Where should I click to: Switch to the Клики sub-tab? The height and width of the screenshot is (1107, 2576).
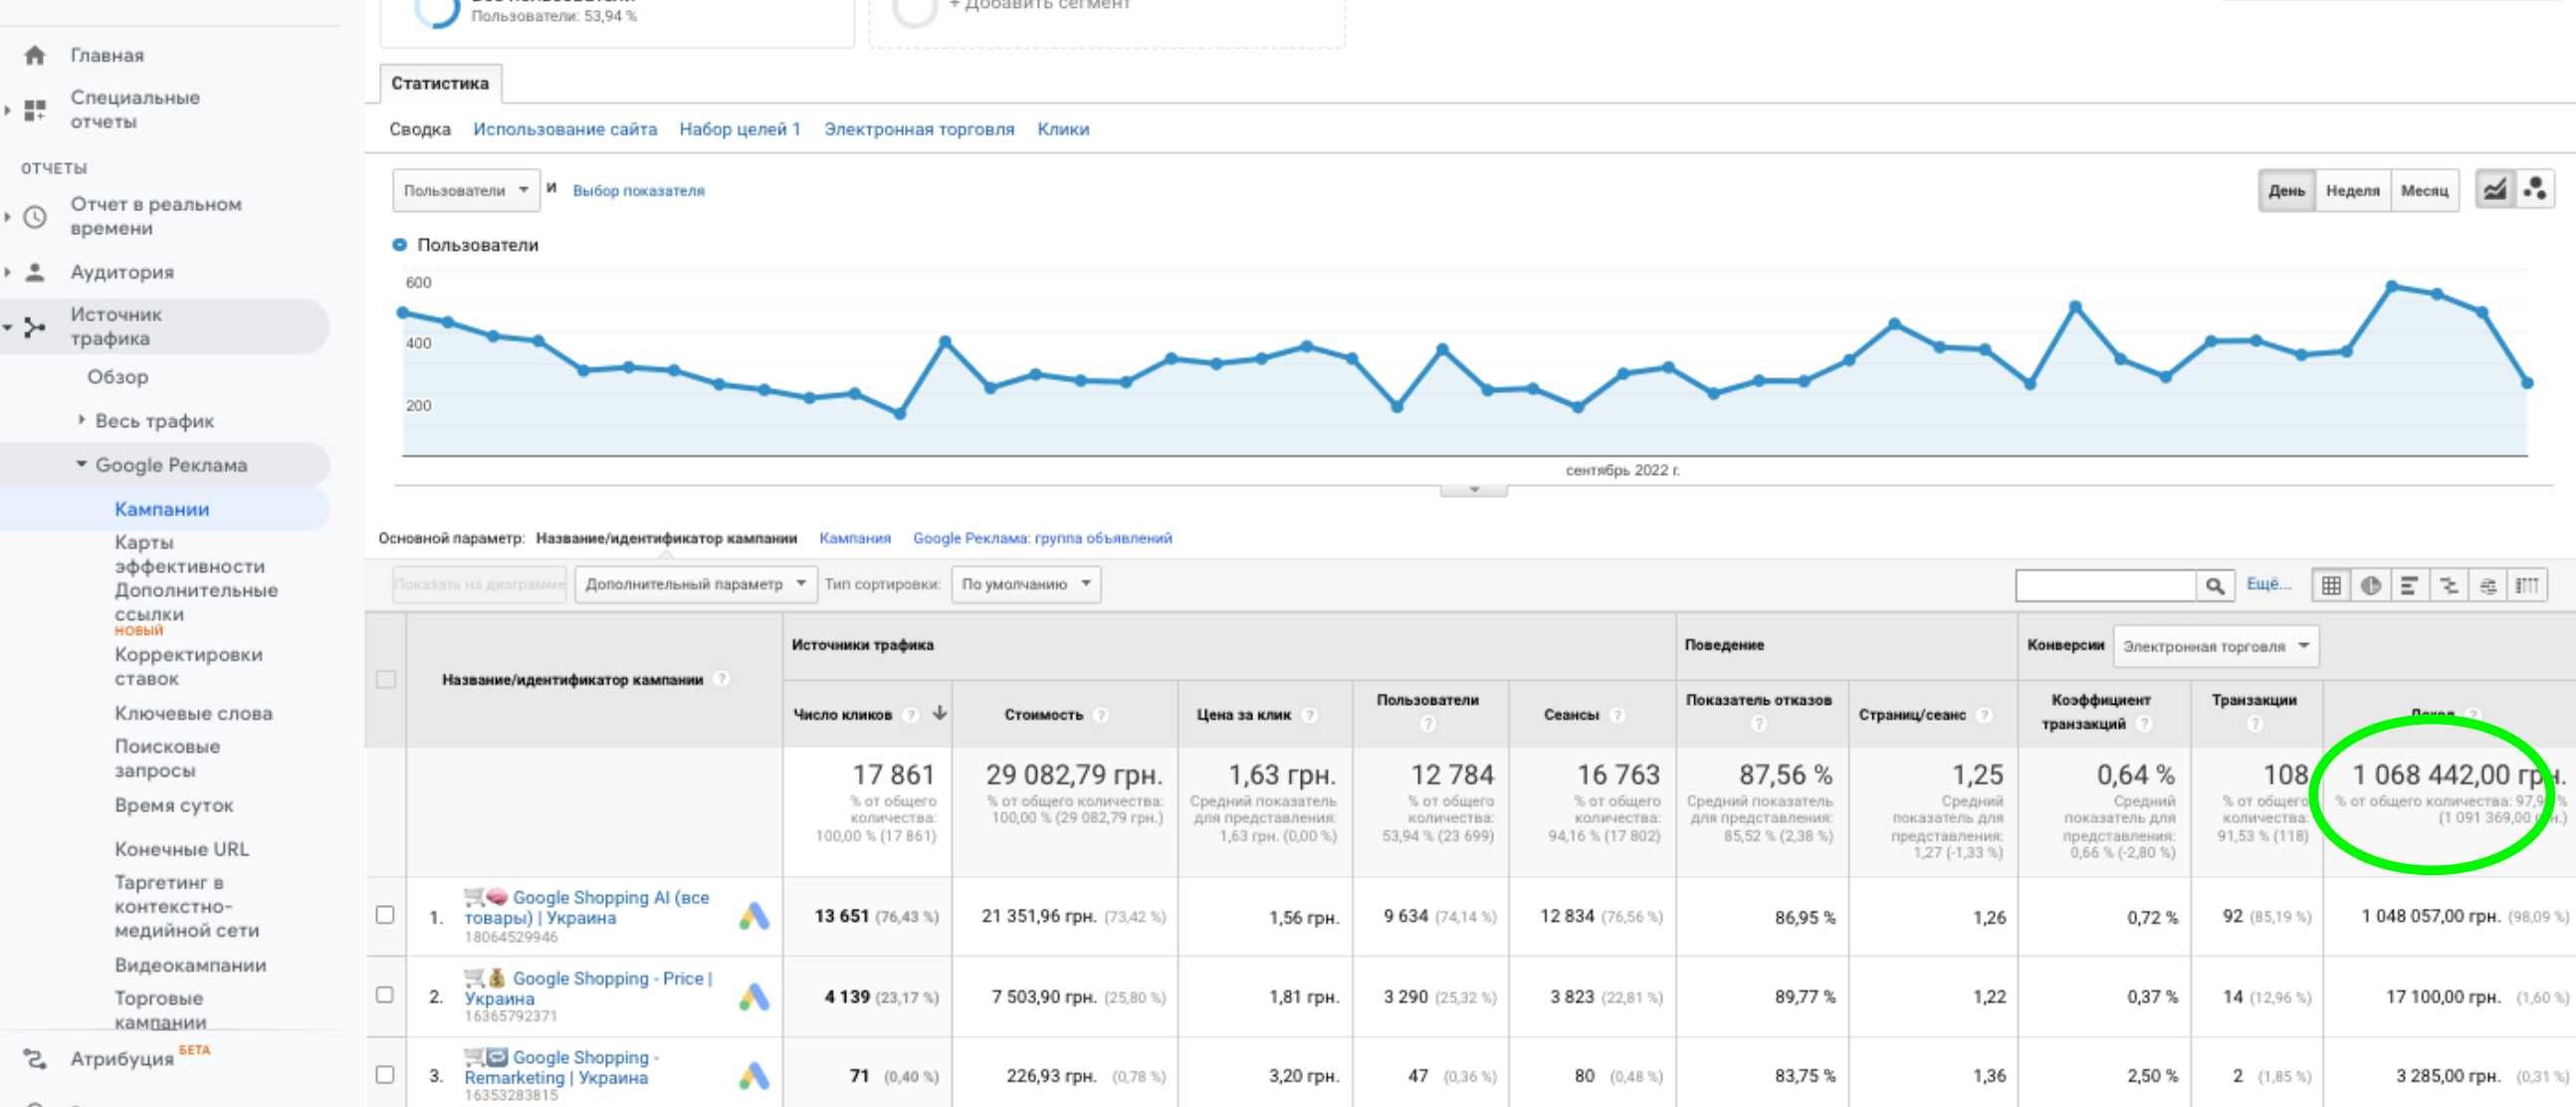tap(1063, 130)
